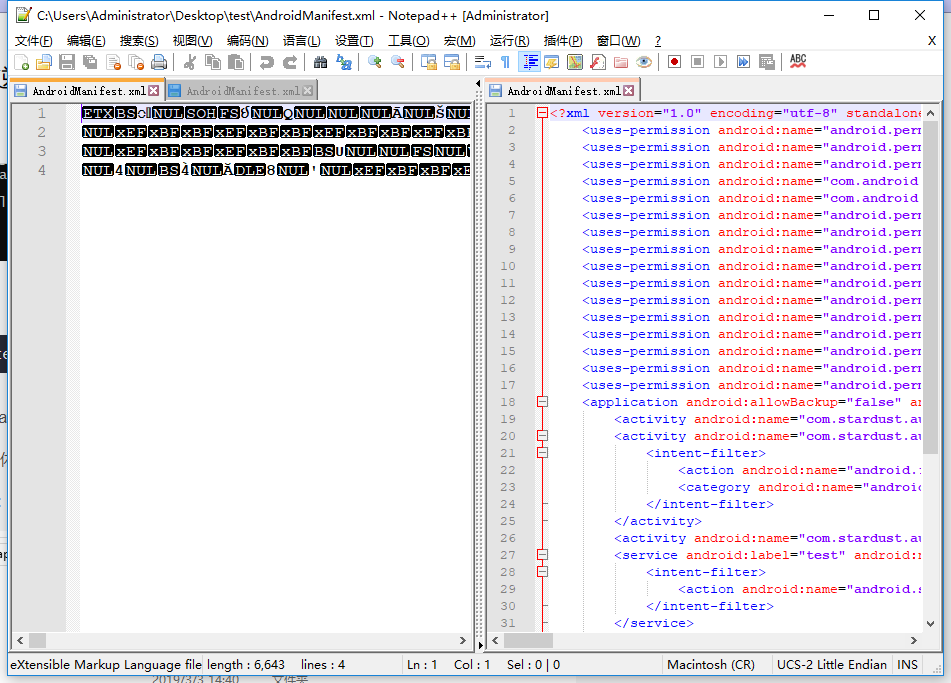Run the ABC spell check

(x=797, y=61)
